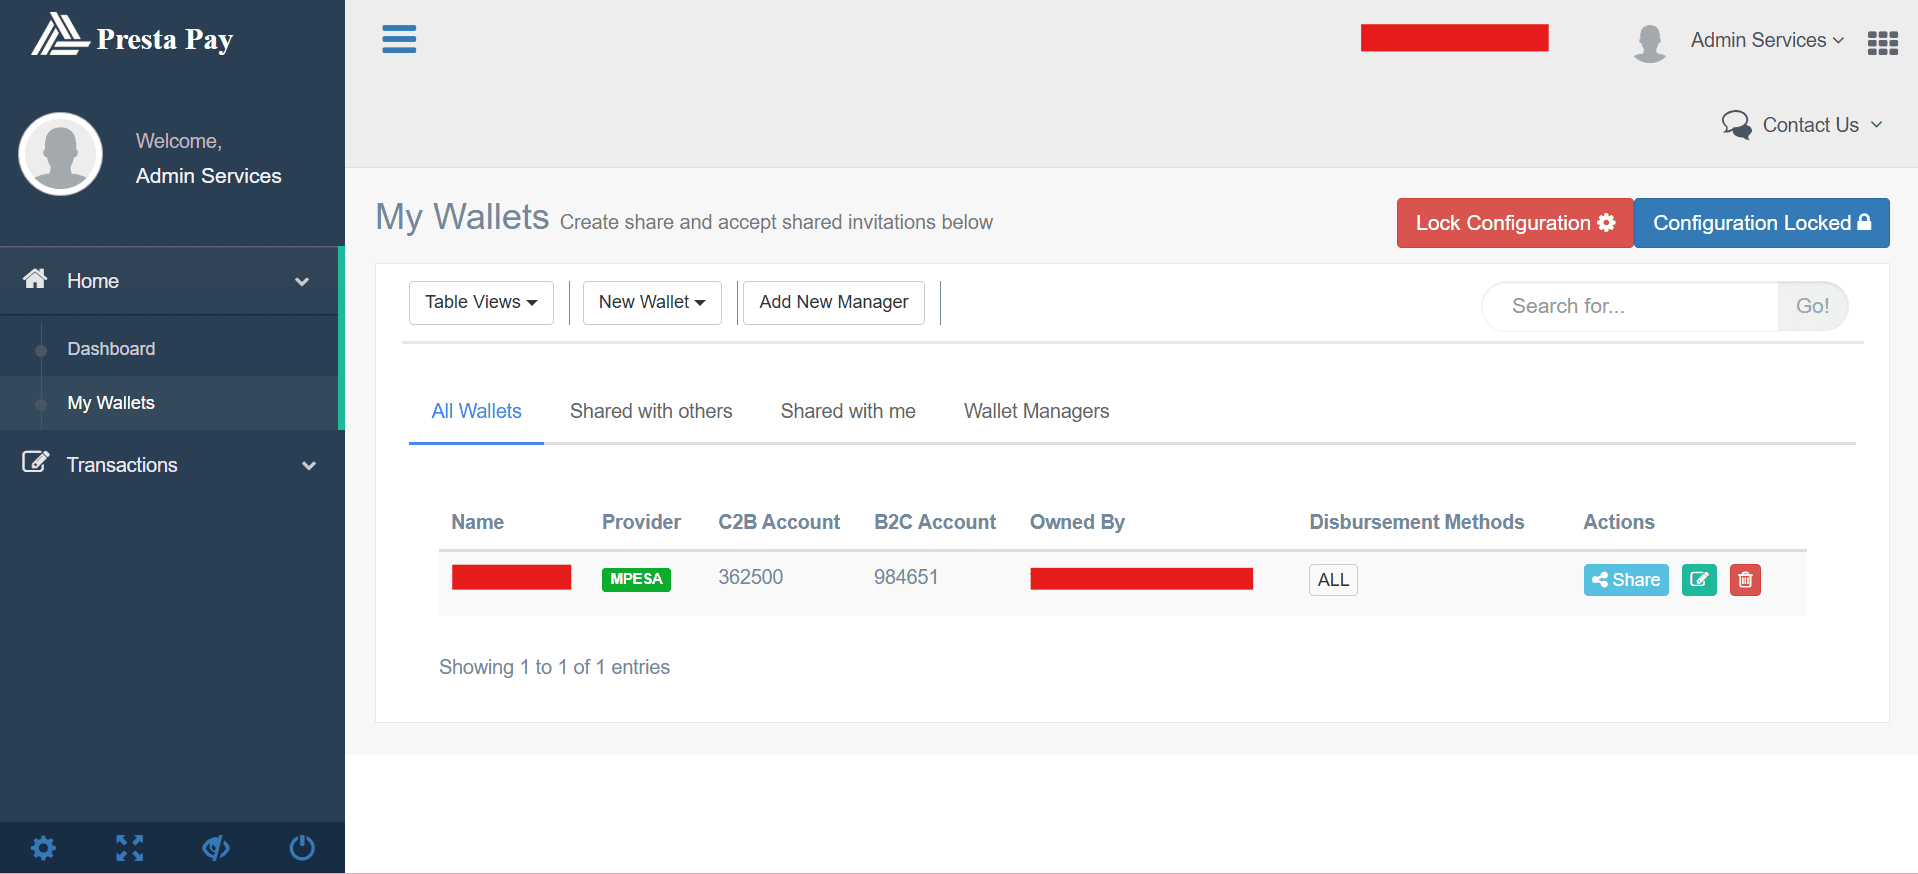Open the Table Views dropdown
Viewport: 1918px width, 874px height.
click(481, 303)
